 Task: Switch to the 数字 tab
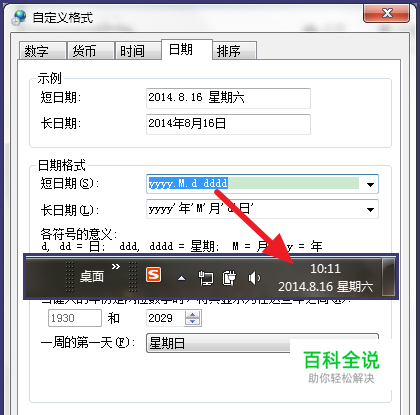pos(42,51)
